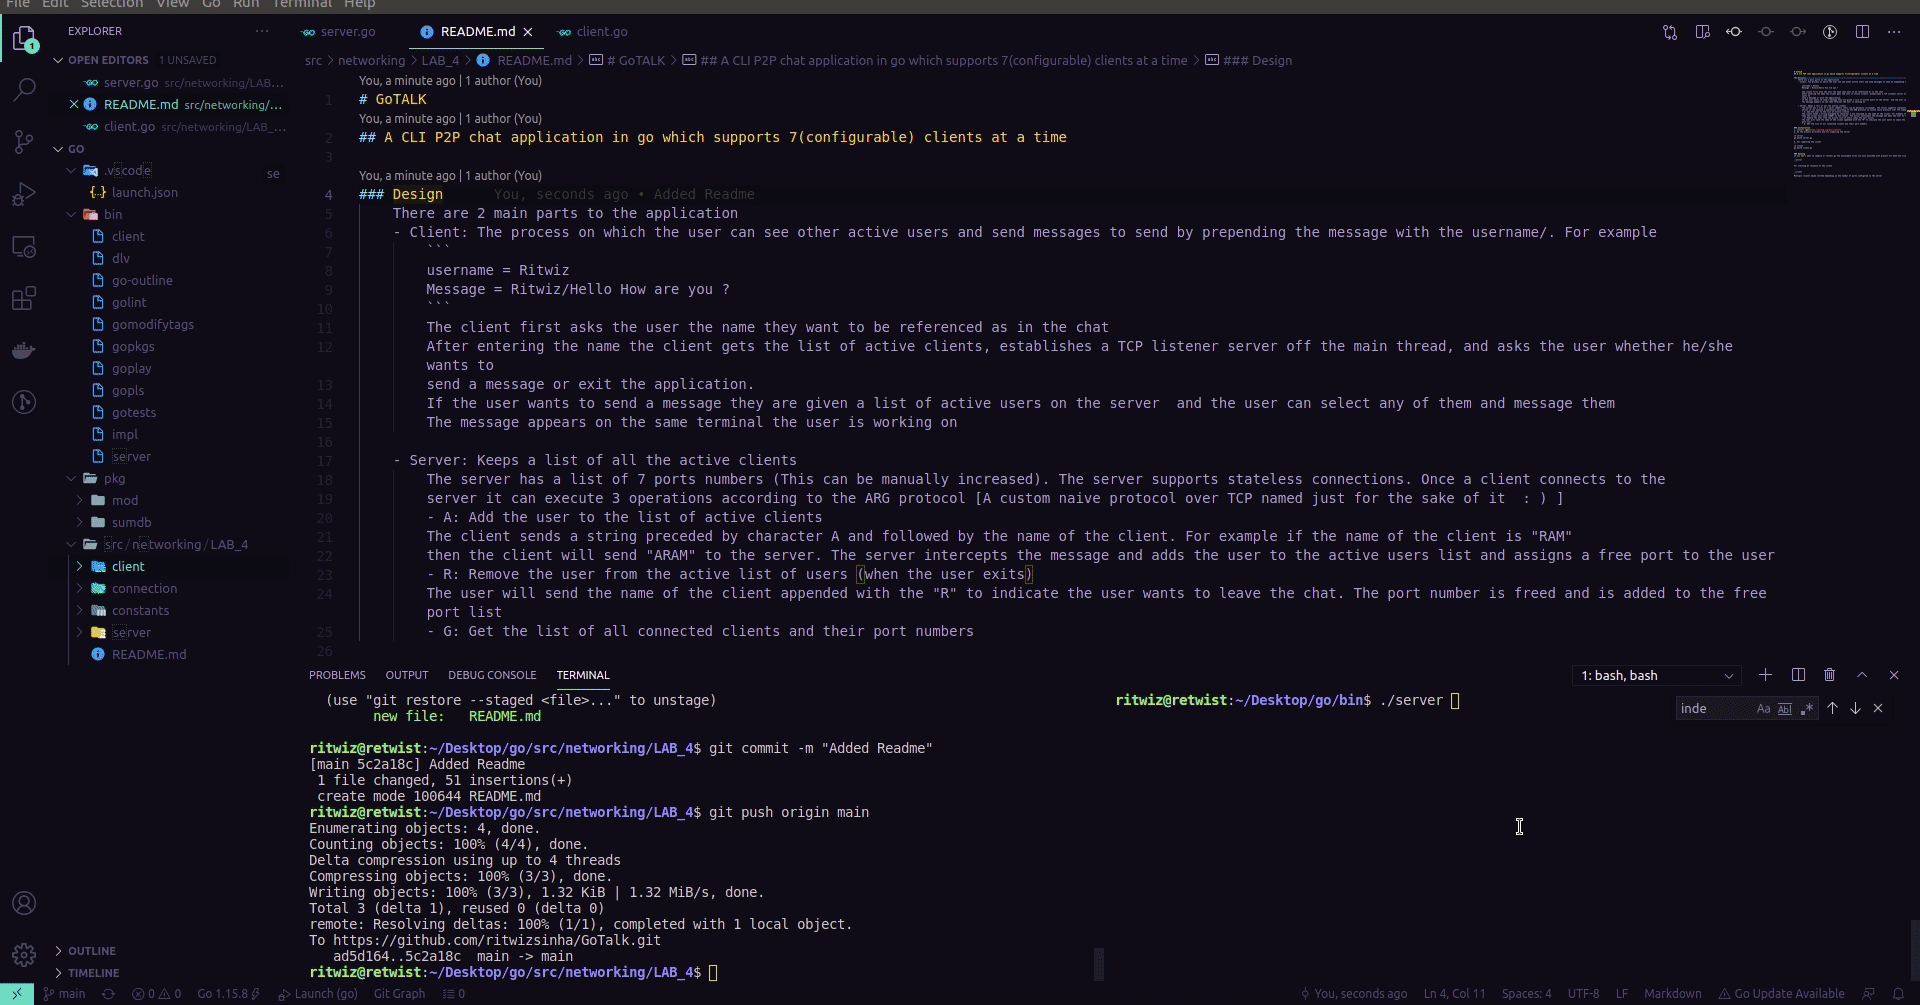This screenshot has height=1005, width=1920.
Task: Expand the sumdb folder
Action: pyautogui.click(x=80, y=522)
